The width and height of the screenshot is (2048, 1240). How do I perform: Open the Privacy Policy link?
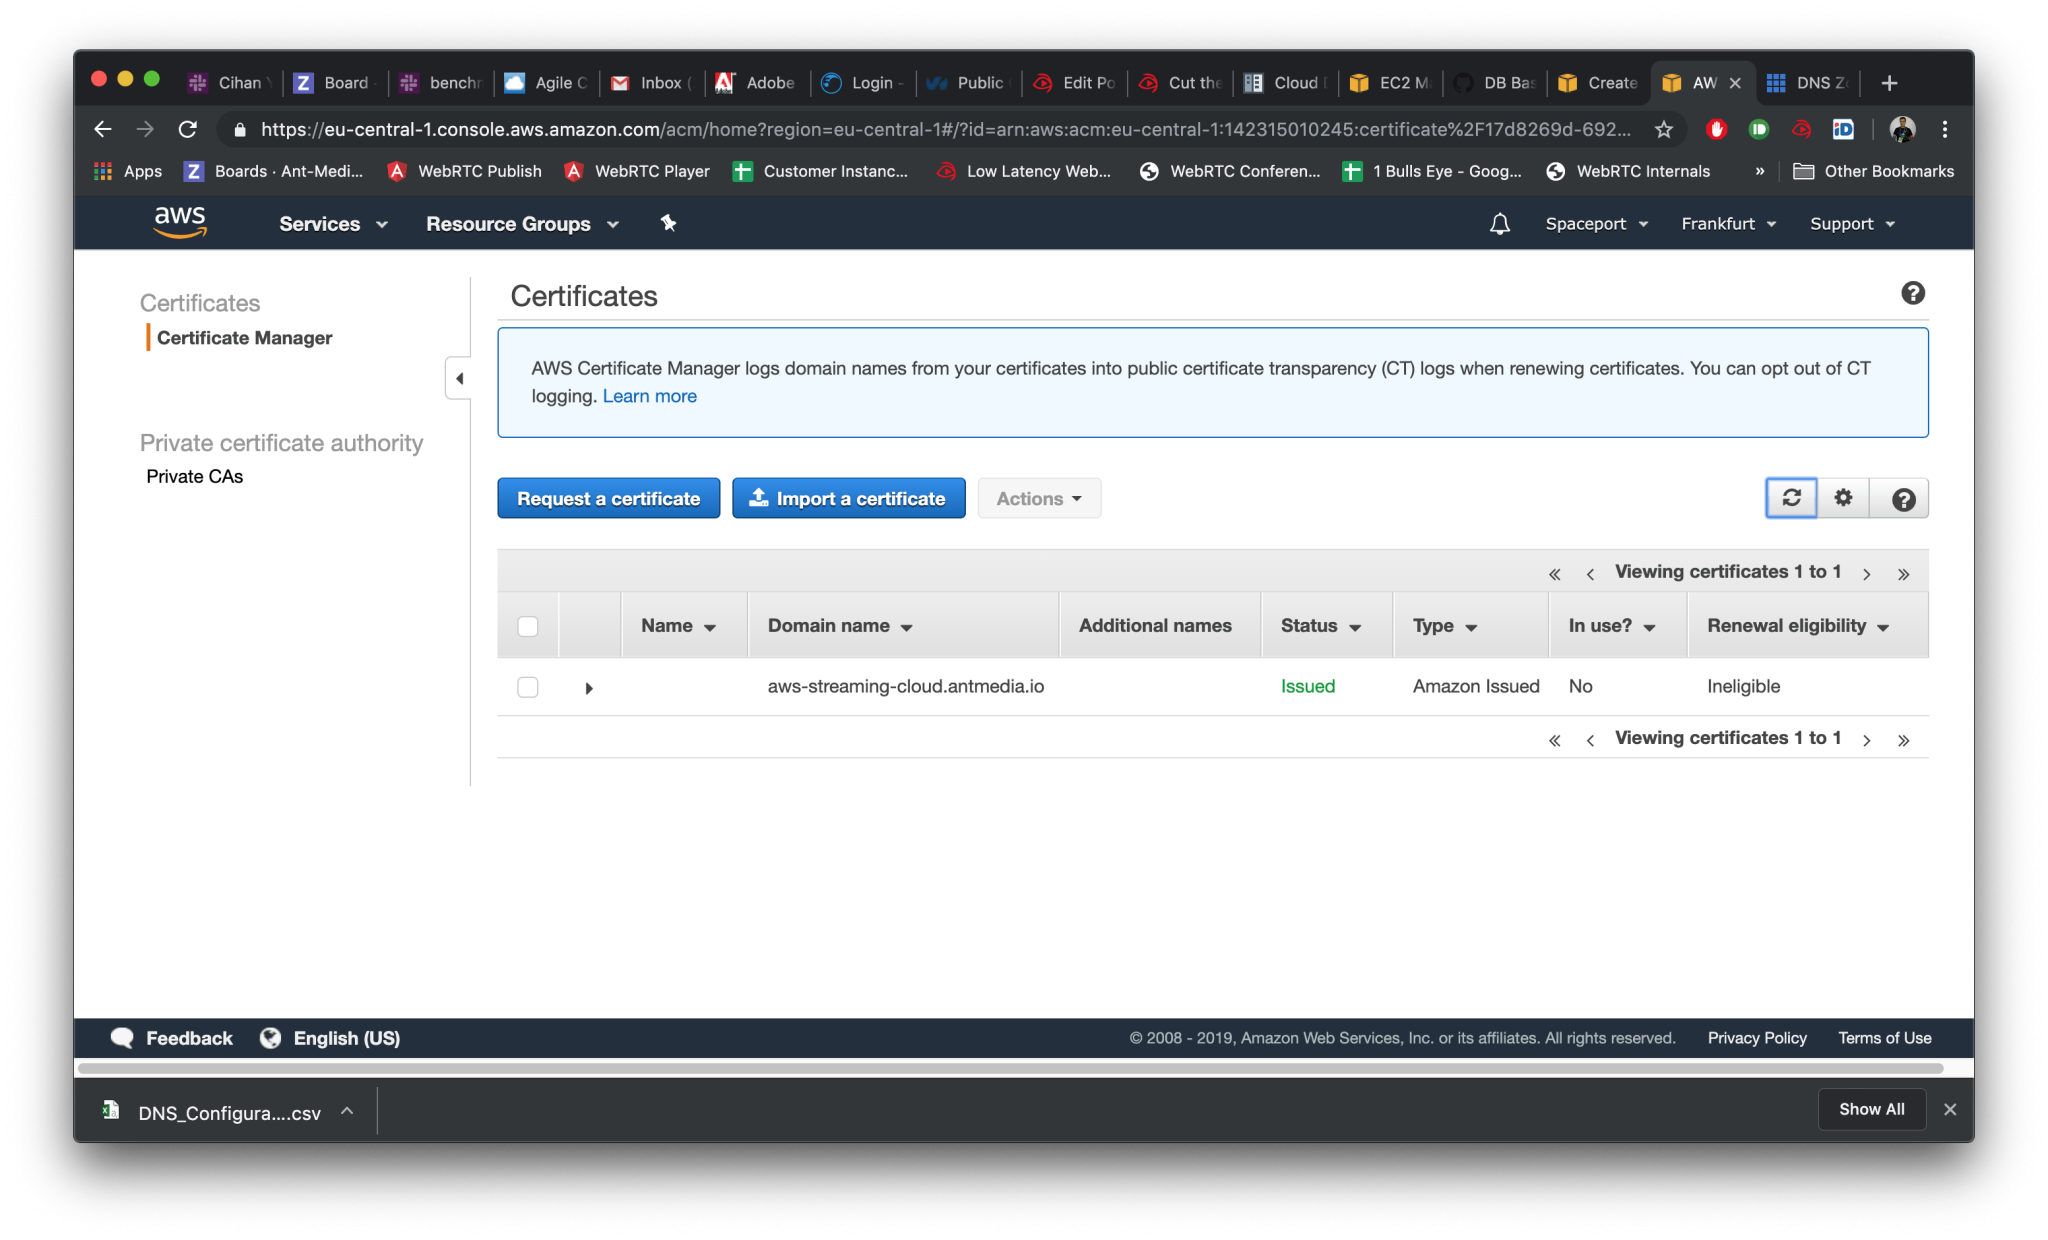1757,1038
